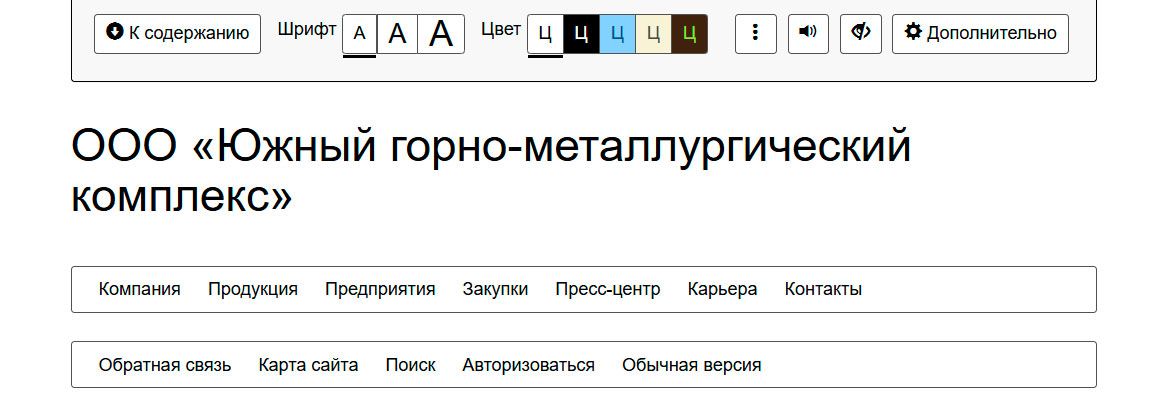
Task: Click the Карта сайта link
Action: click(308, 365)
